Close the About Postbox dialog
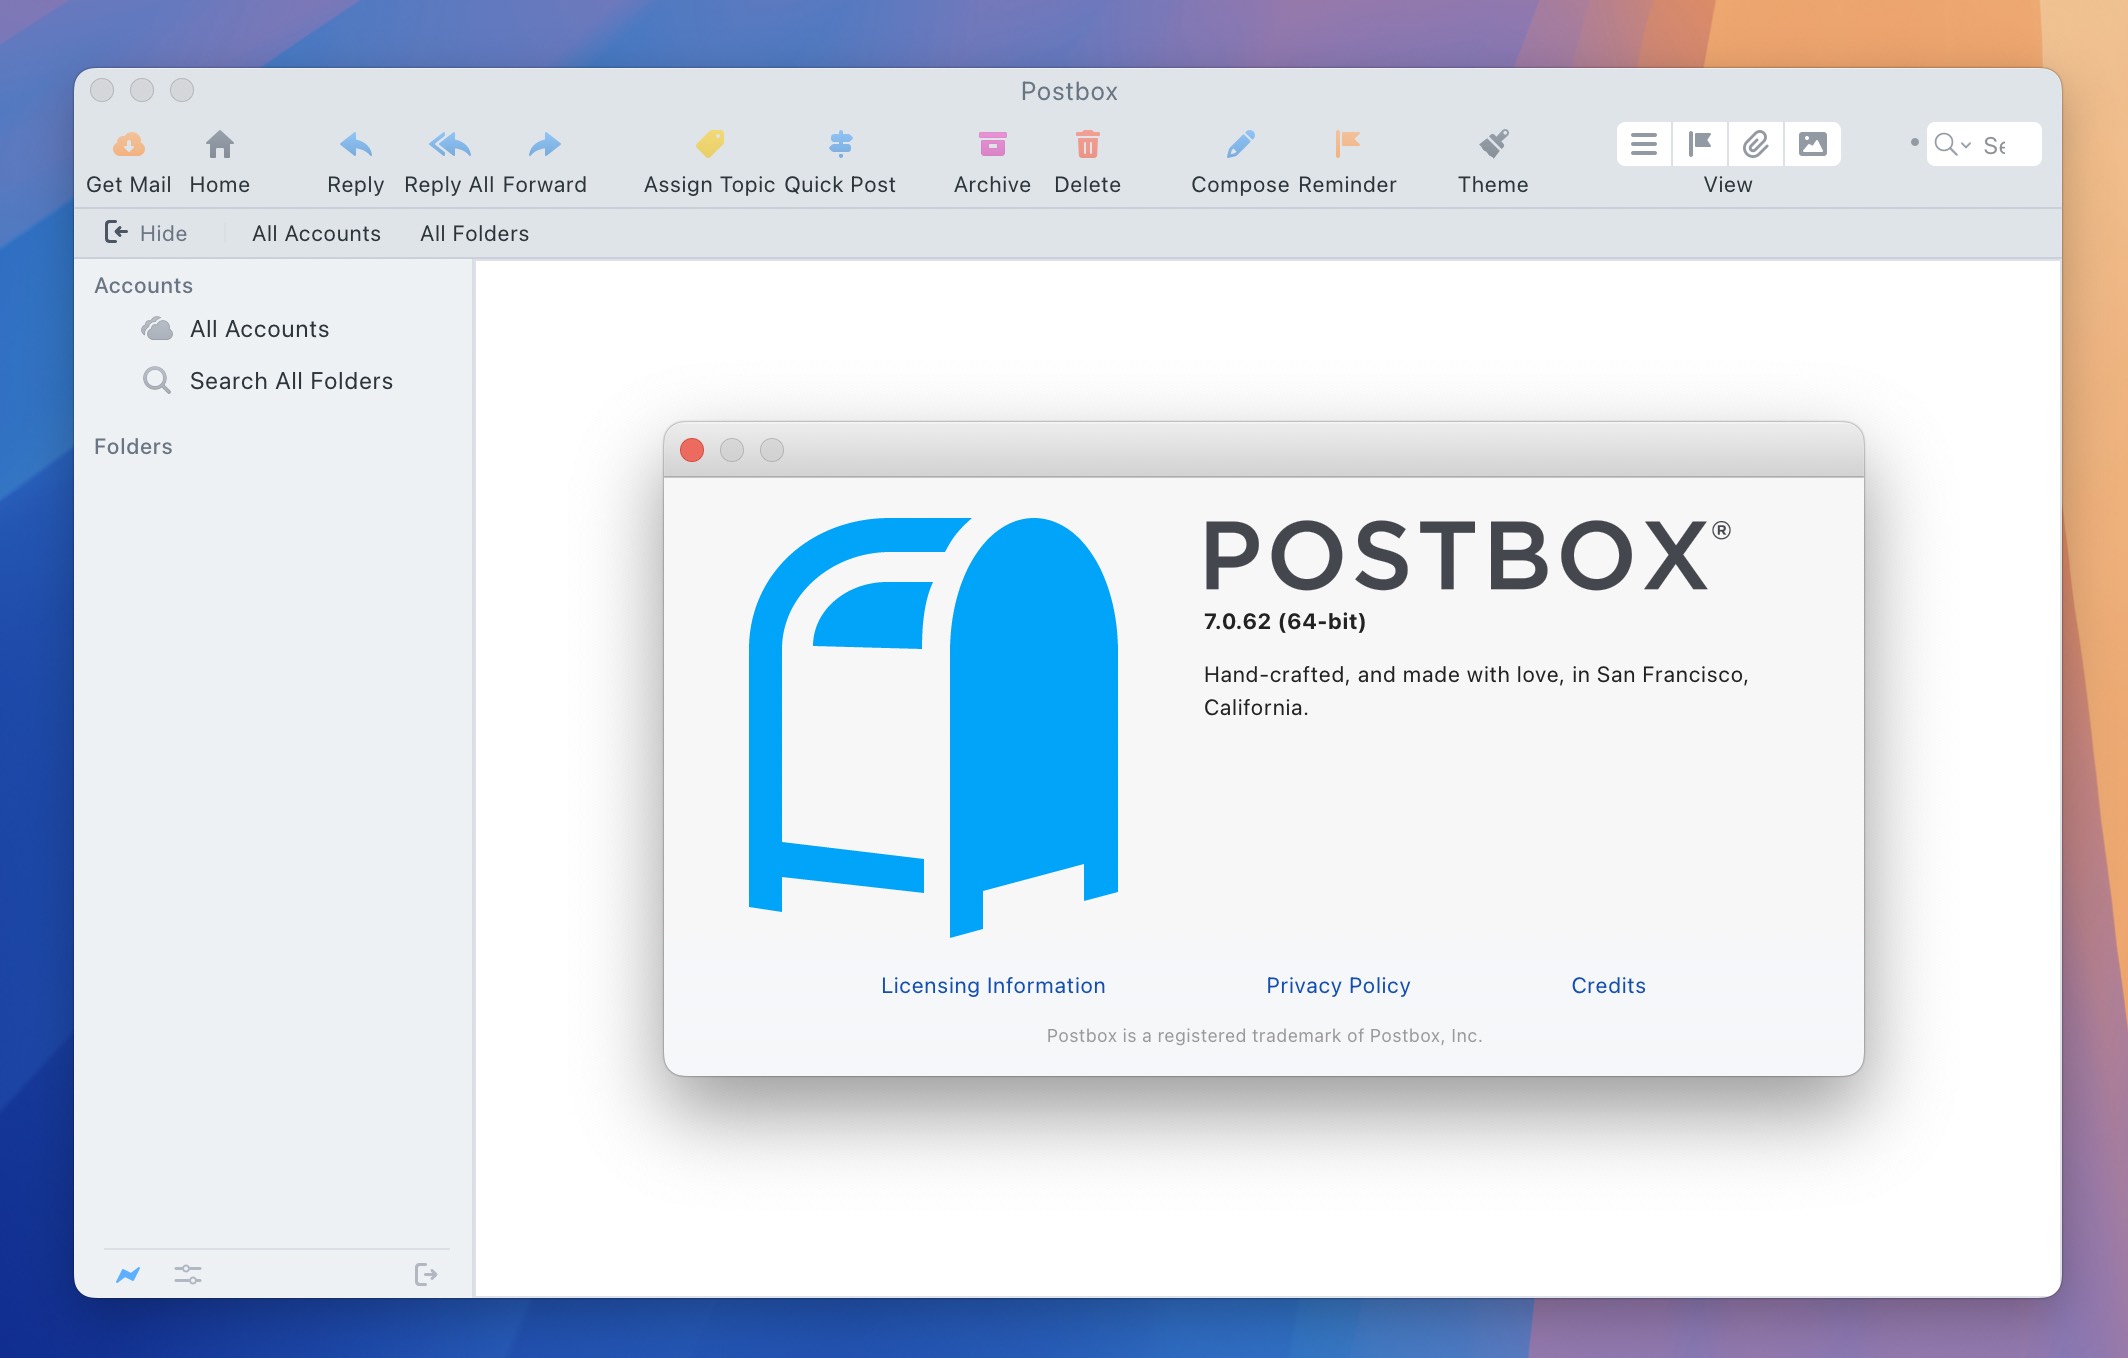Image resolution: width=2128 pixels, height=1358 pixels. [x=692, y=450]
